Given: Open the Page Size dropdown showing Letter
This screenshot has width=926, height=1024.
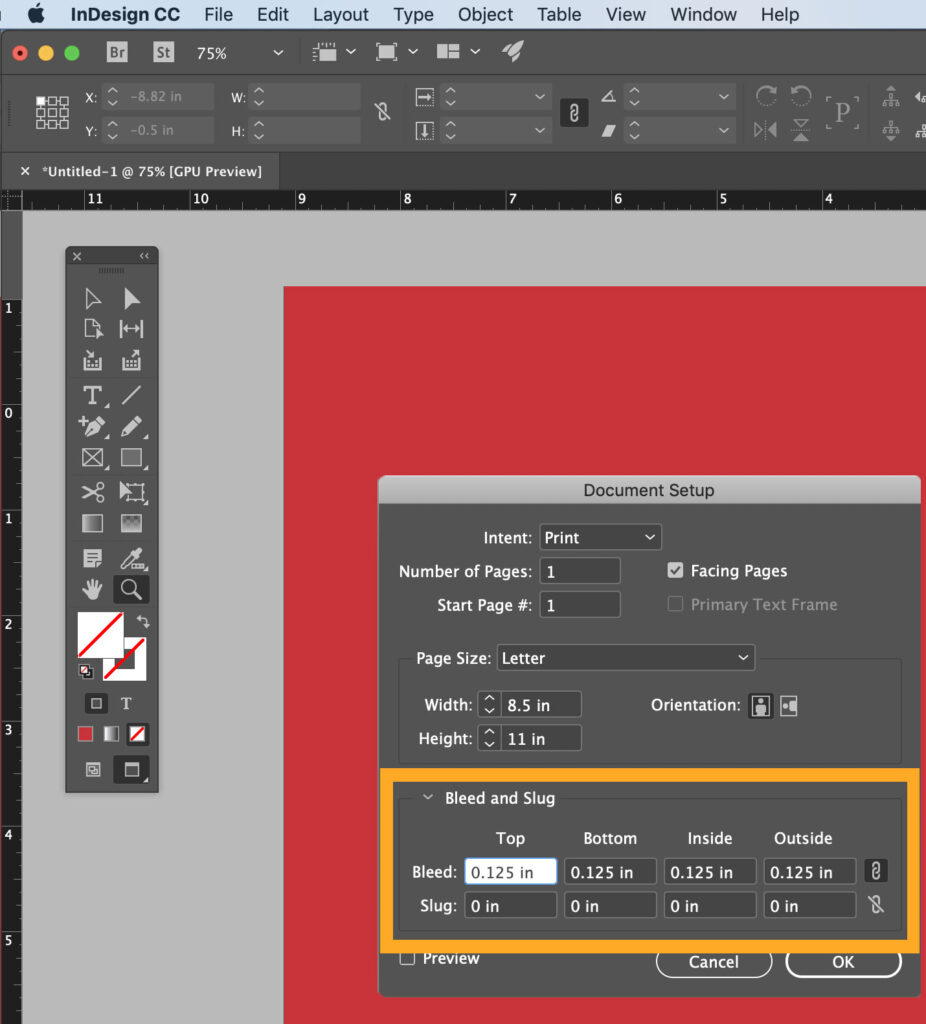Looking at the screenshot, I should point(625,657).
